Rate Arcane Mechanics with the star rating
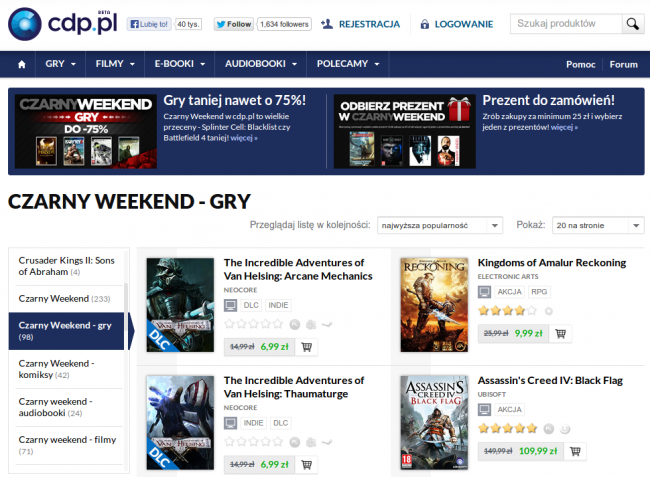Viewport: 650px width, 477px height. coord(253,324)
